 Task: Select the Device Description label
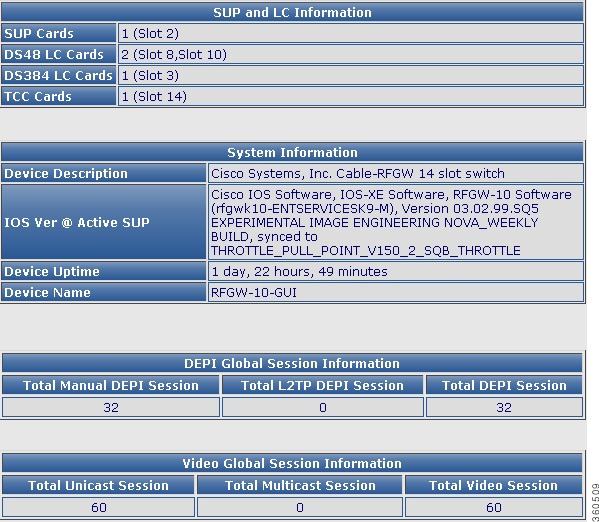(104, 173)
